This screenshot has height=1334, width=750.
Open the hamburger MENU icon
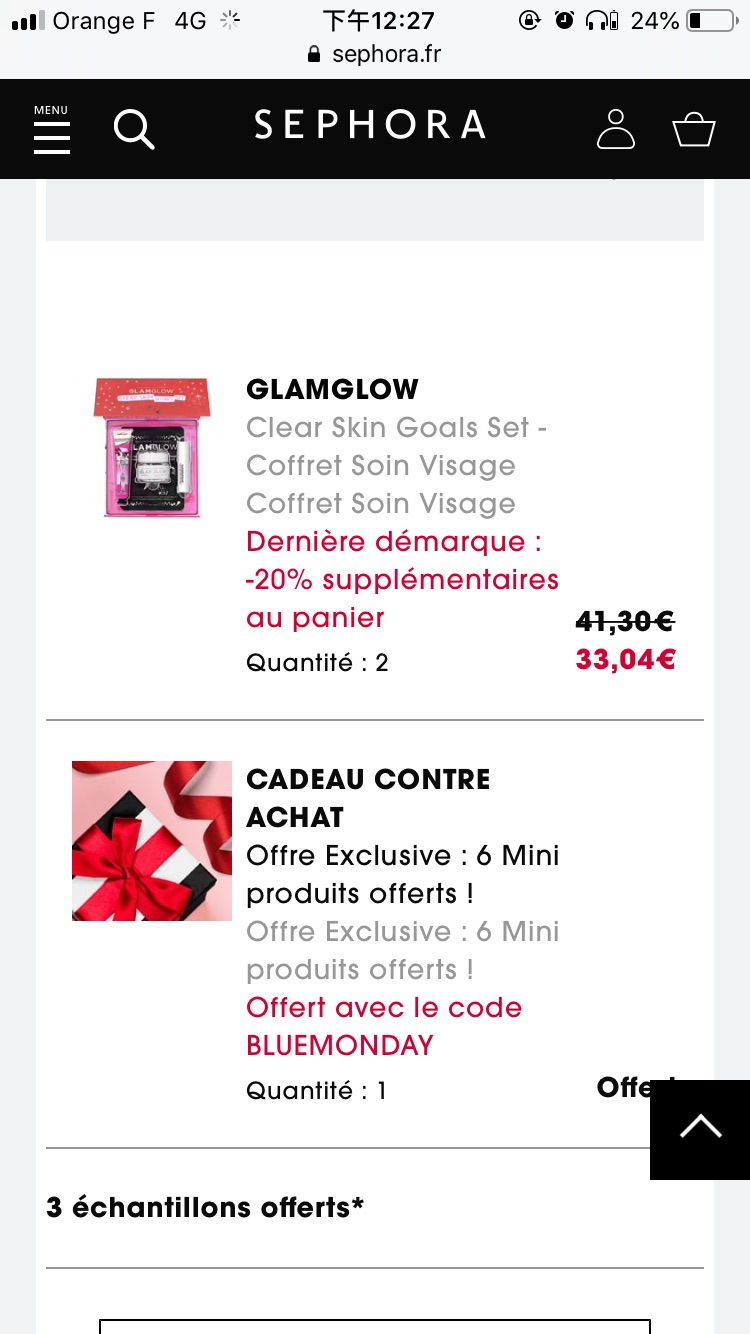(x=52, y=129)
